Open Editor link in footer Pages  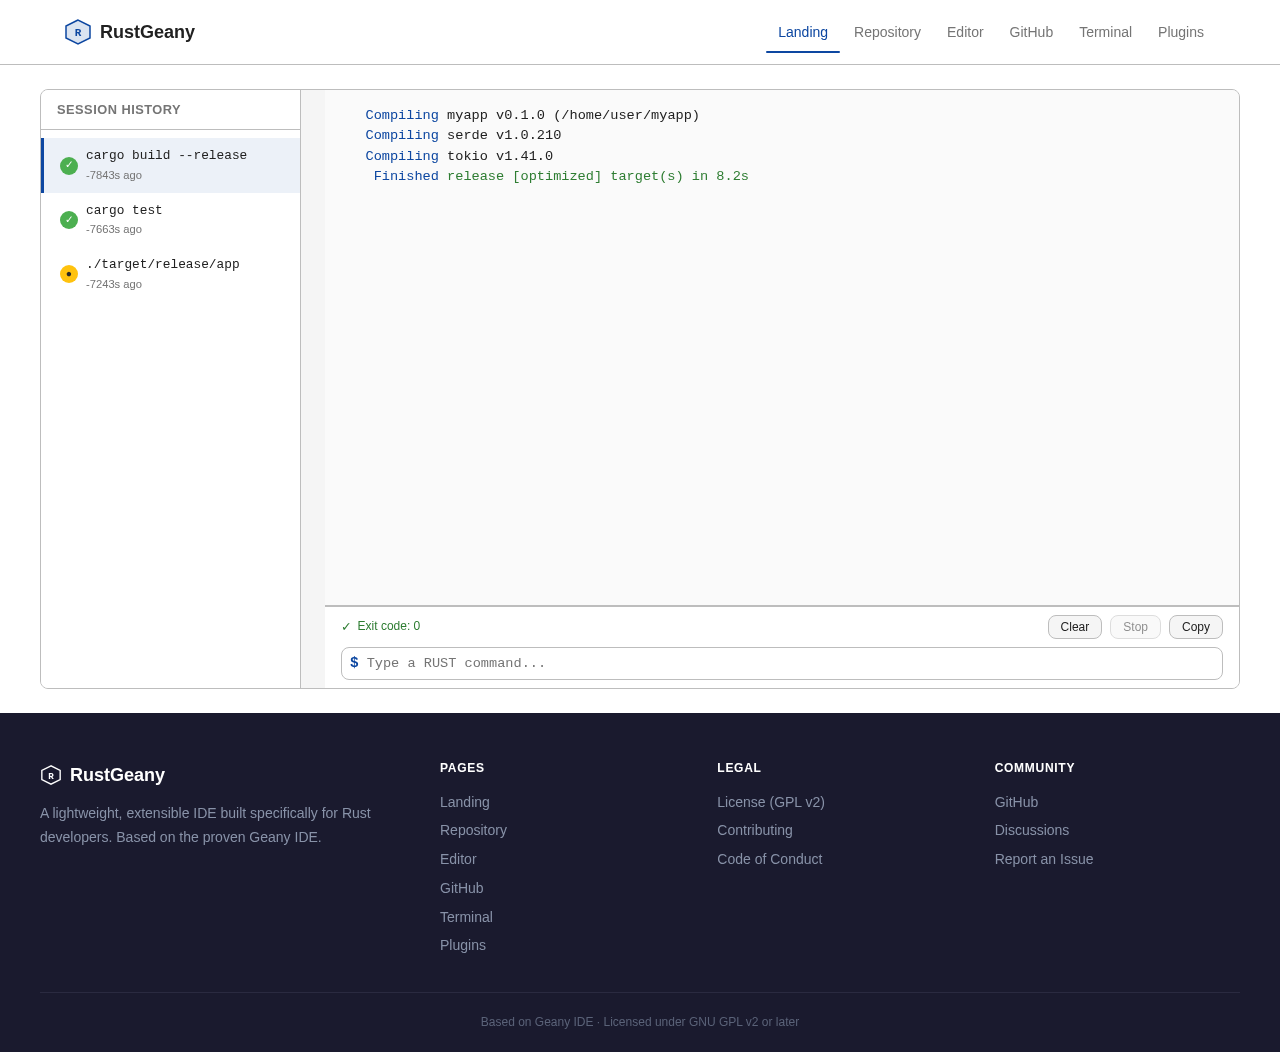458,859
